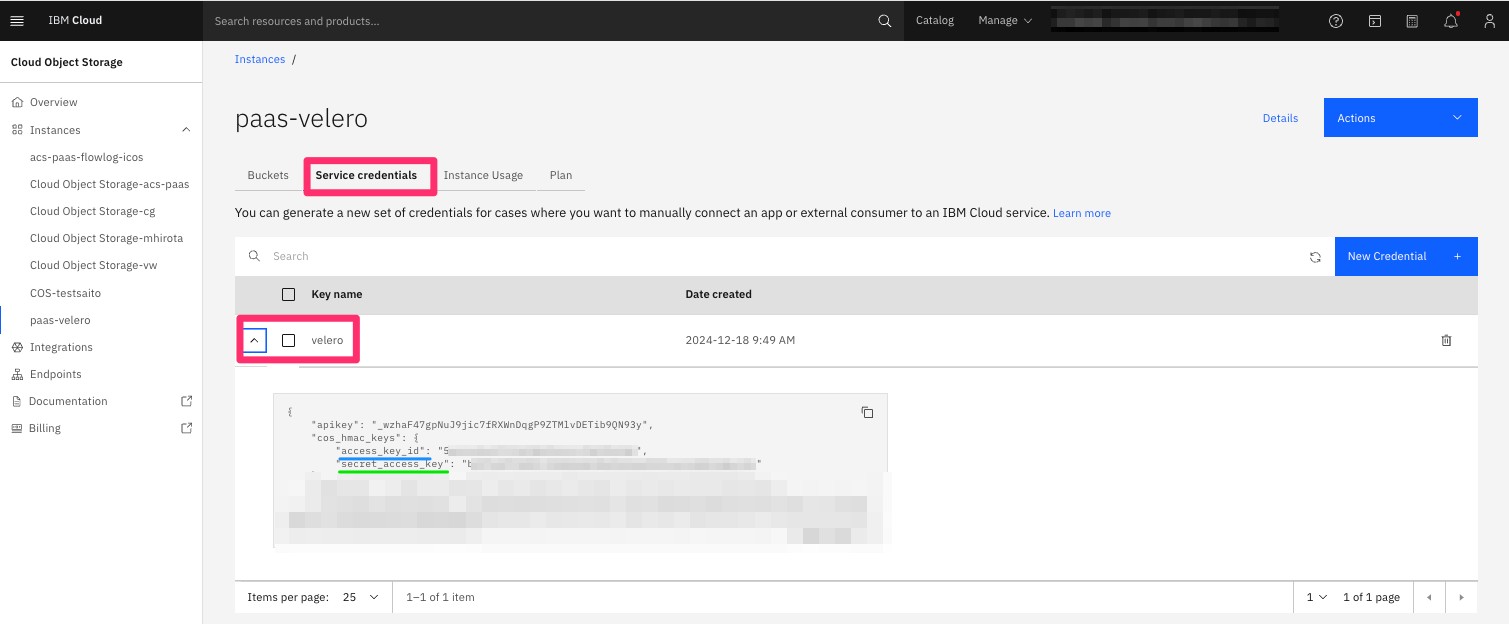The width and height of the screenshot is (1509, 624).
Task: Open Cloud Object Storage-mhirota instance
Action: pyautogui.click(x=106, y=238)
